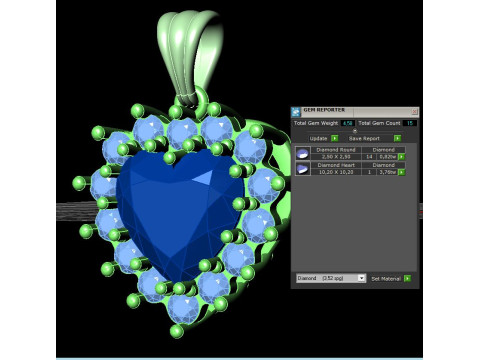The height and width of the screenshot is (360, 480).
Task: Click the green Update arrow button
Action: 335,138
